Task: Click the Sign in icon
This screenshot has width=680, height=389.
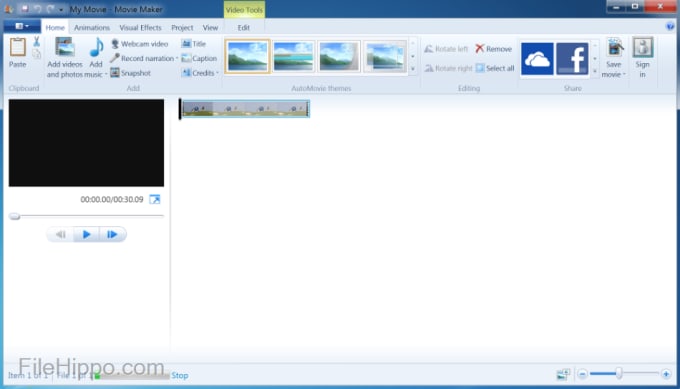Action: (x=642, y=47)
